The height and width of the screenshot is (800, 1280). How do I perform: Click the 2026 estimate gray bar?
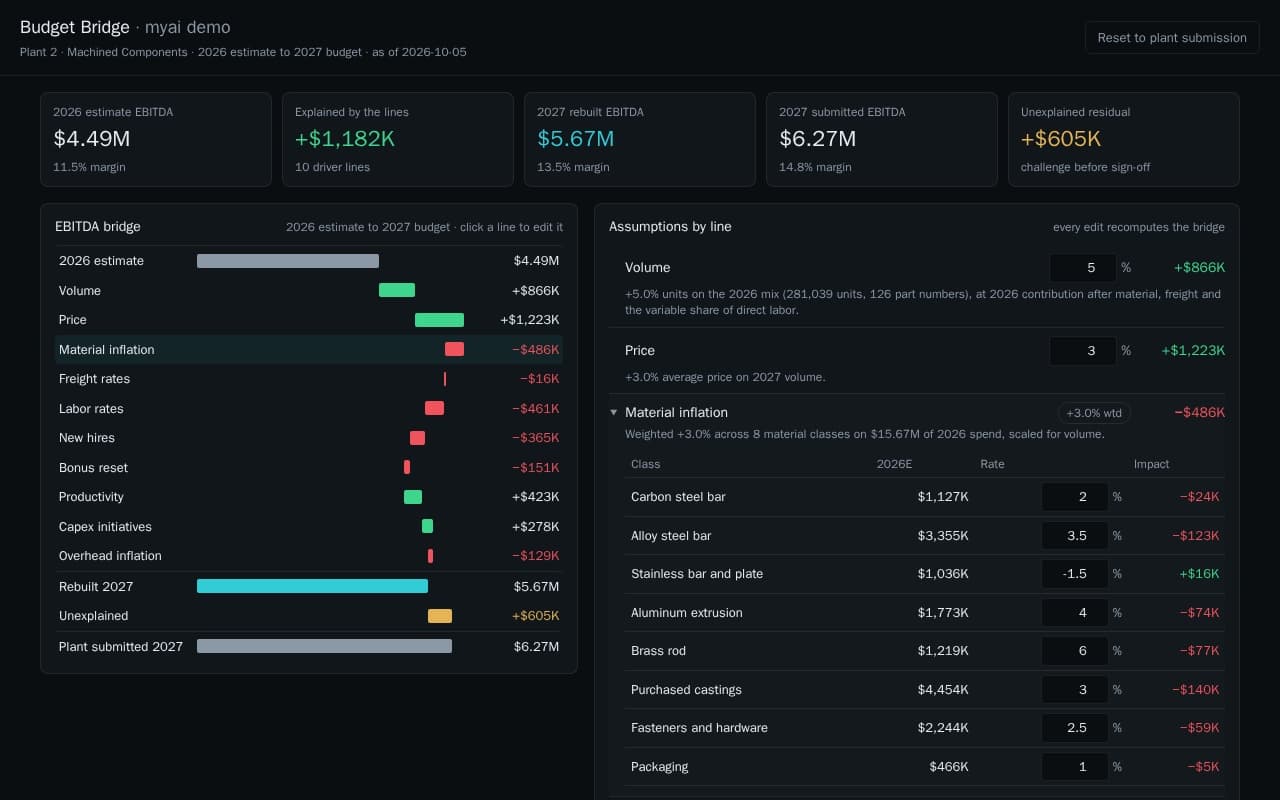pyautogui.click(x=288, y=261)
